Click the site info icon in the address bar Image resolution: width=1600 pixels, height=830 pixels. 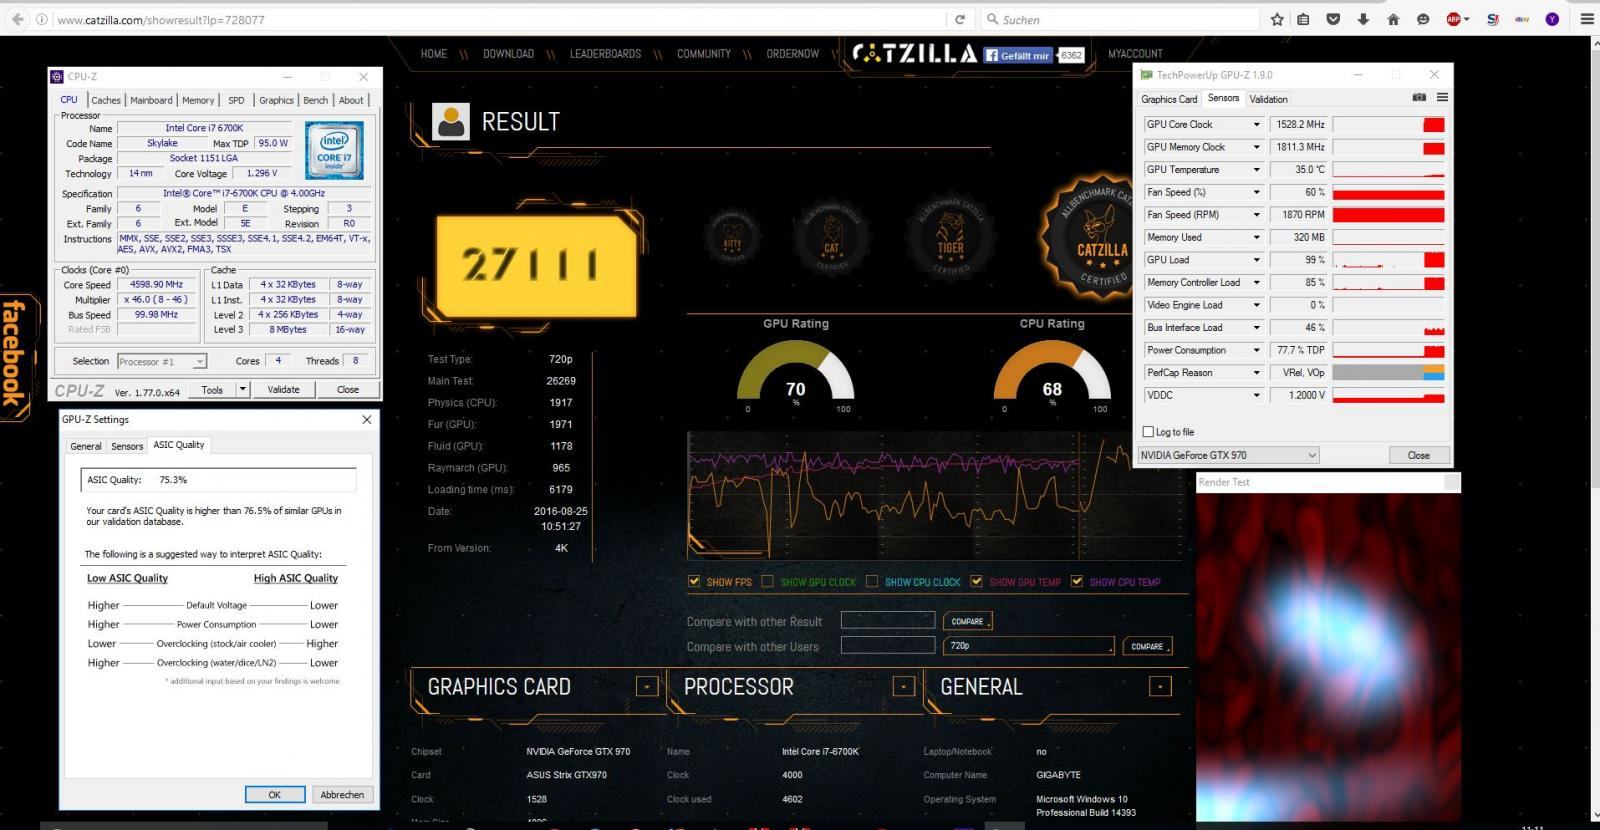41,20
